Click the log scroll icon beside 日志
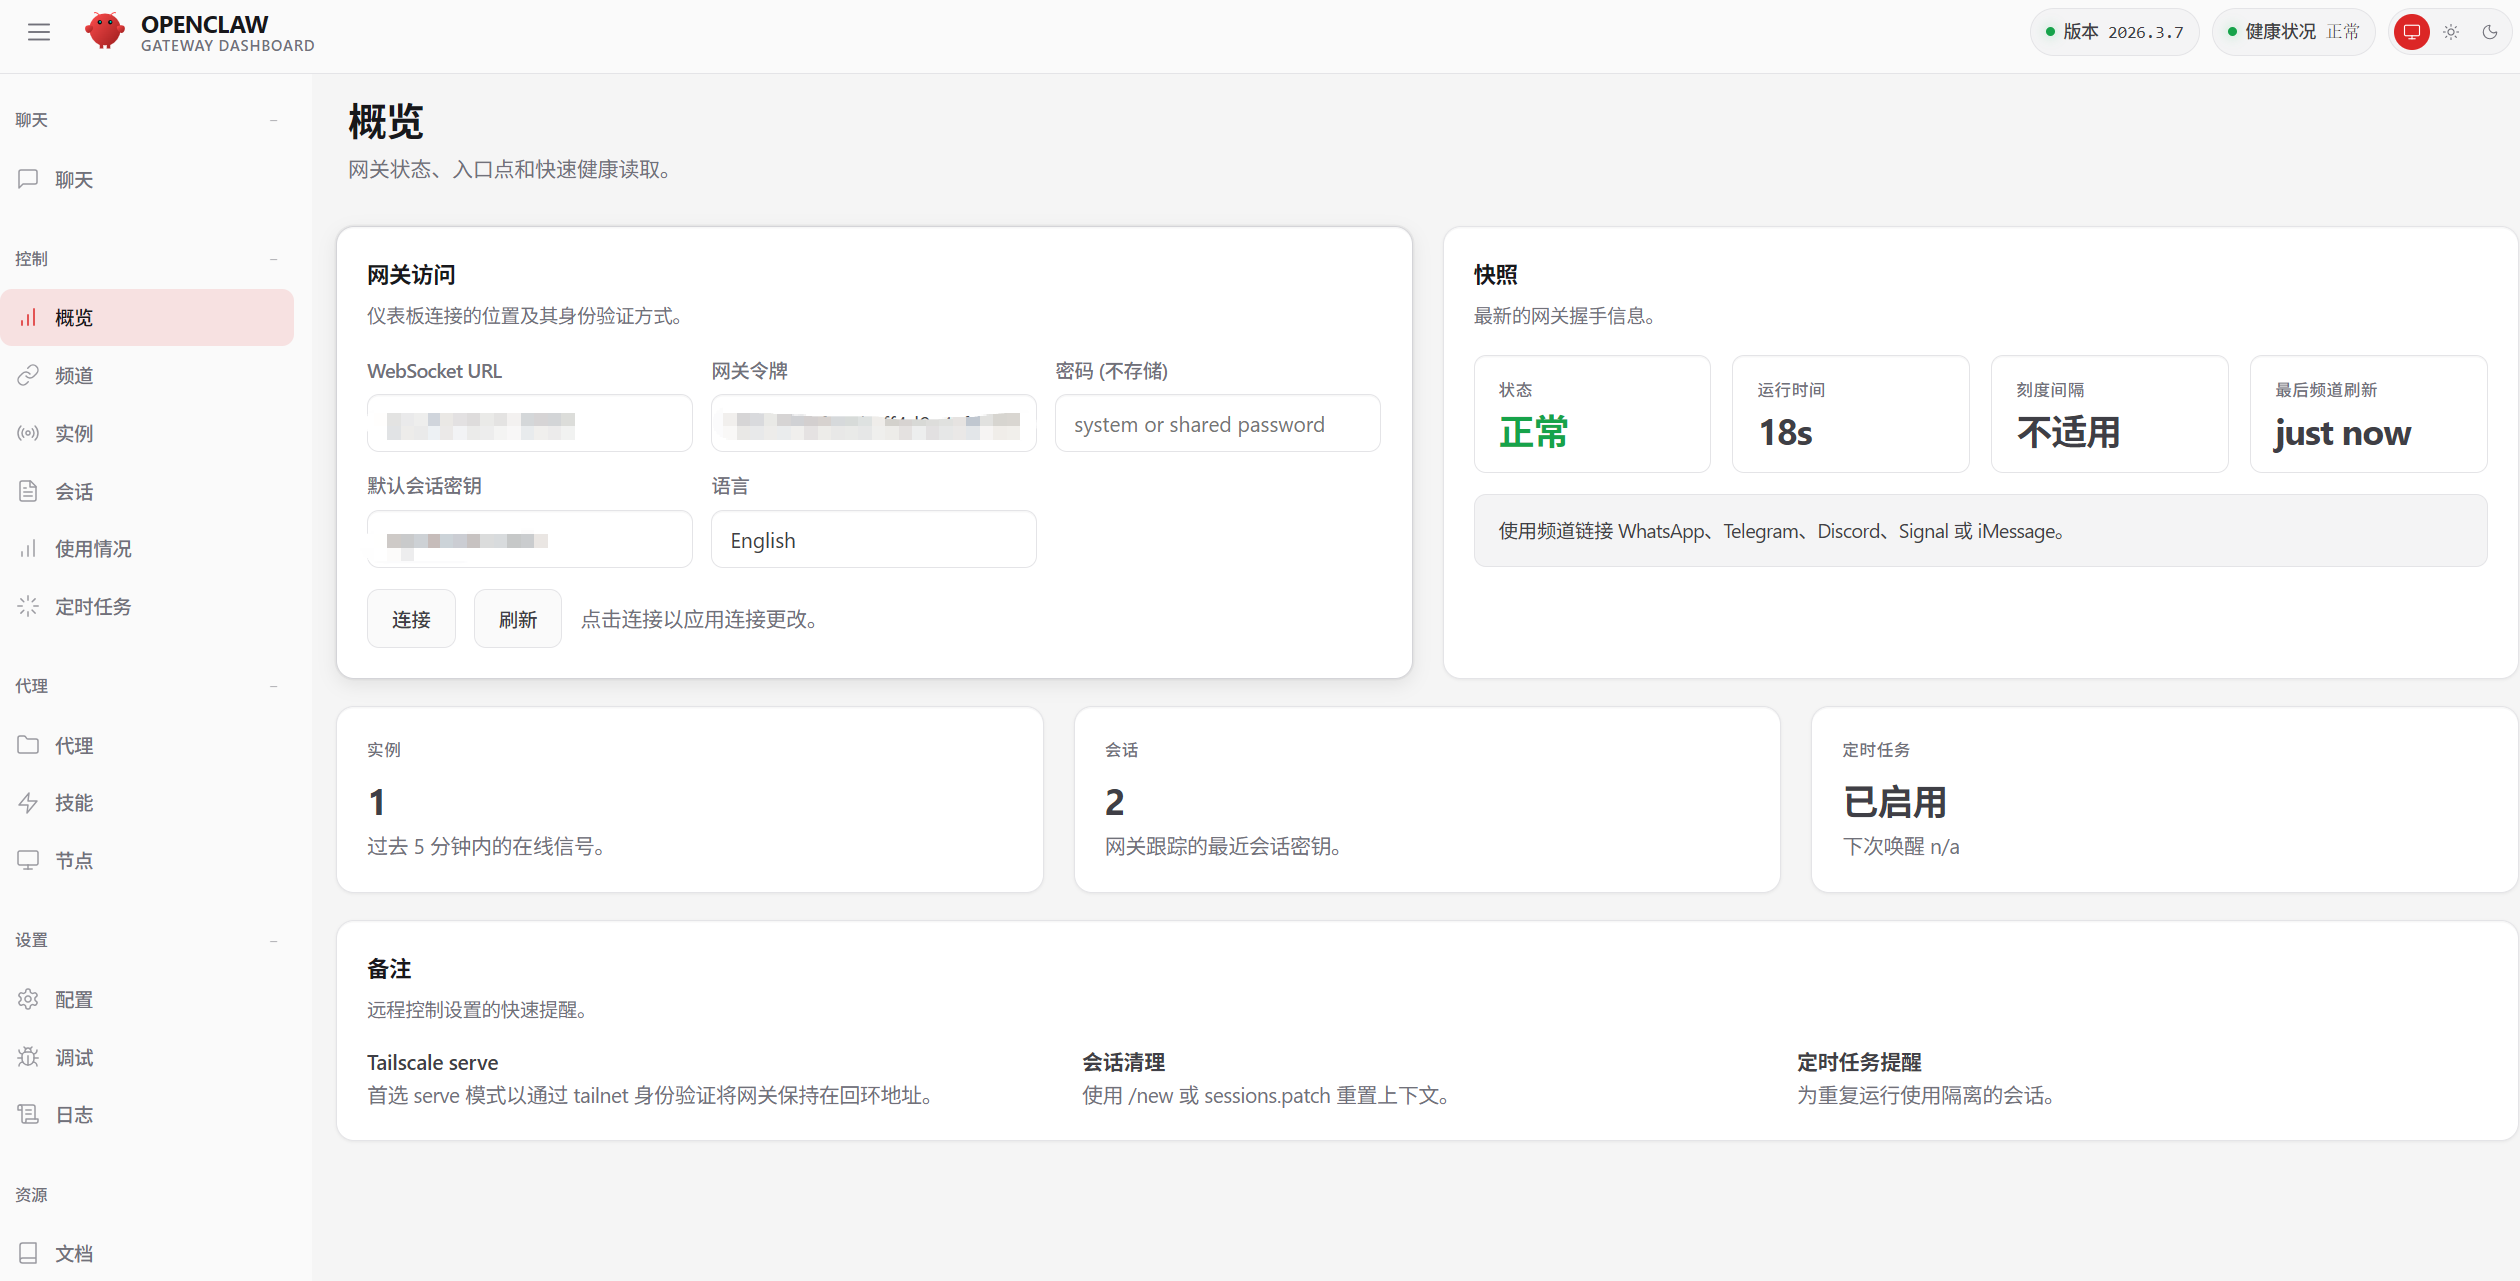 click(x=28, y=1114)
